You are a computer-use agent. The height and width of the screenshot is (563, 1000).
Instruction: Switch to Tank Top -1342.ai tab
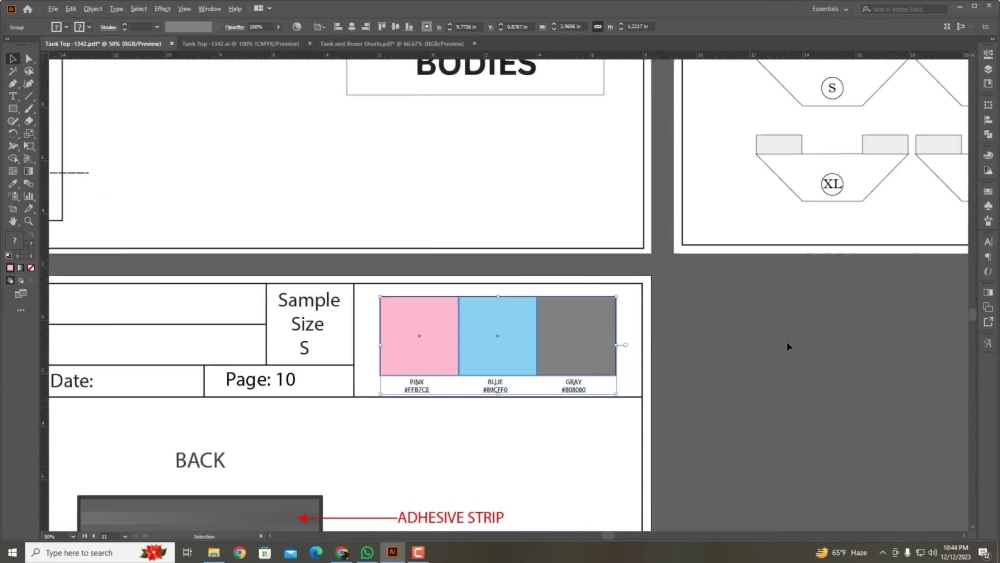(240, 44)
